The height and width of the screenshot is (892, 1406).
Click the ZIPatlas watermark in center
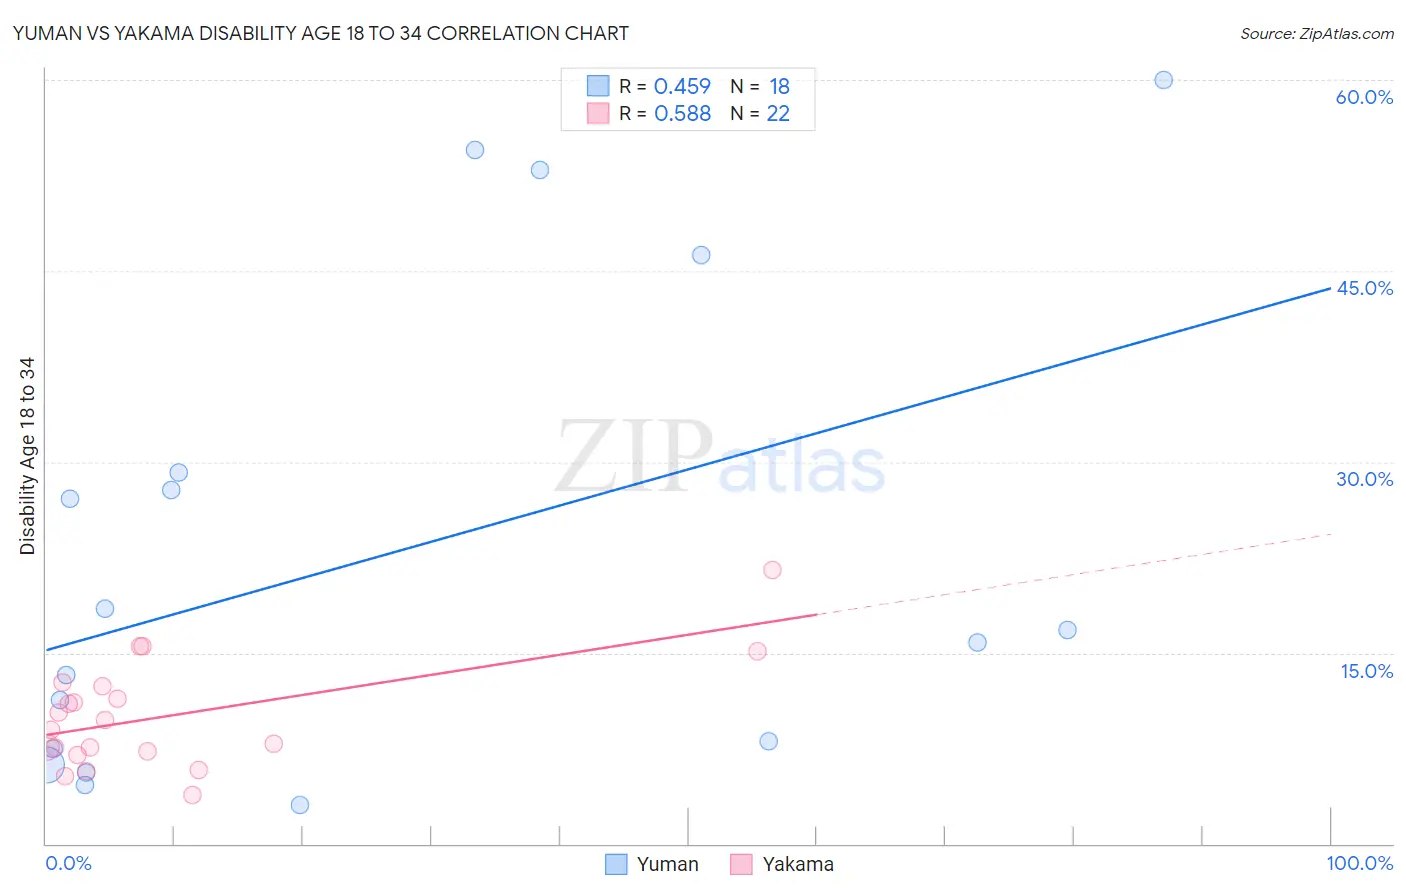tap(720, 458)
